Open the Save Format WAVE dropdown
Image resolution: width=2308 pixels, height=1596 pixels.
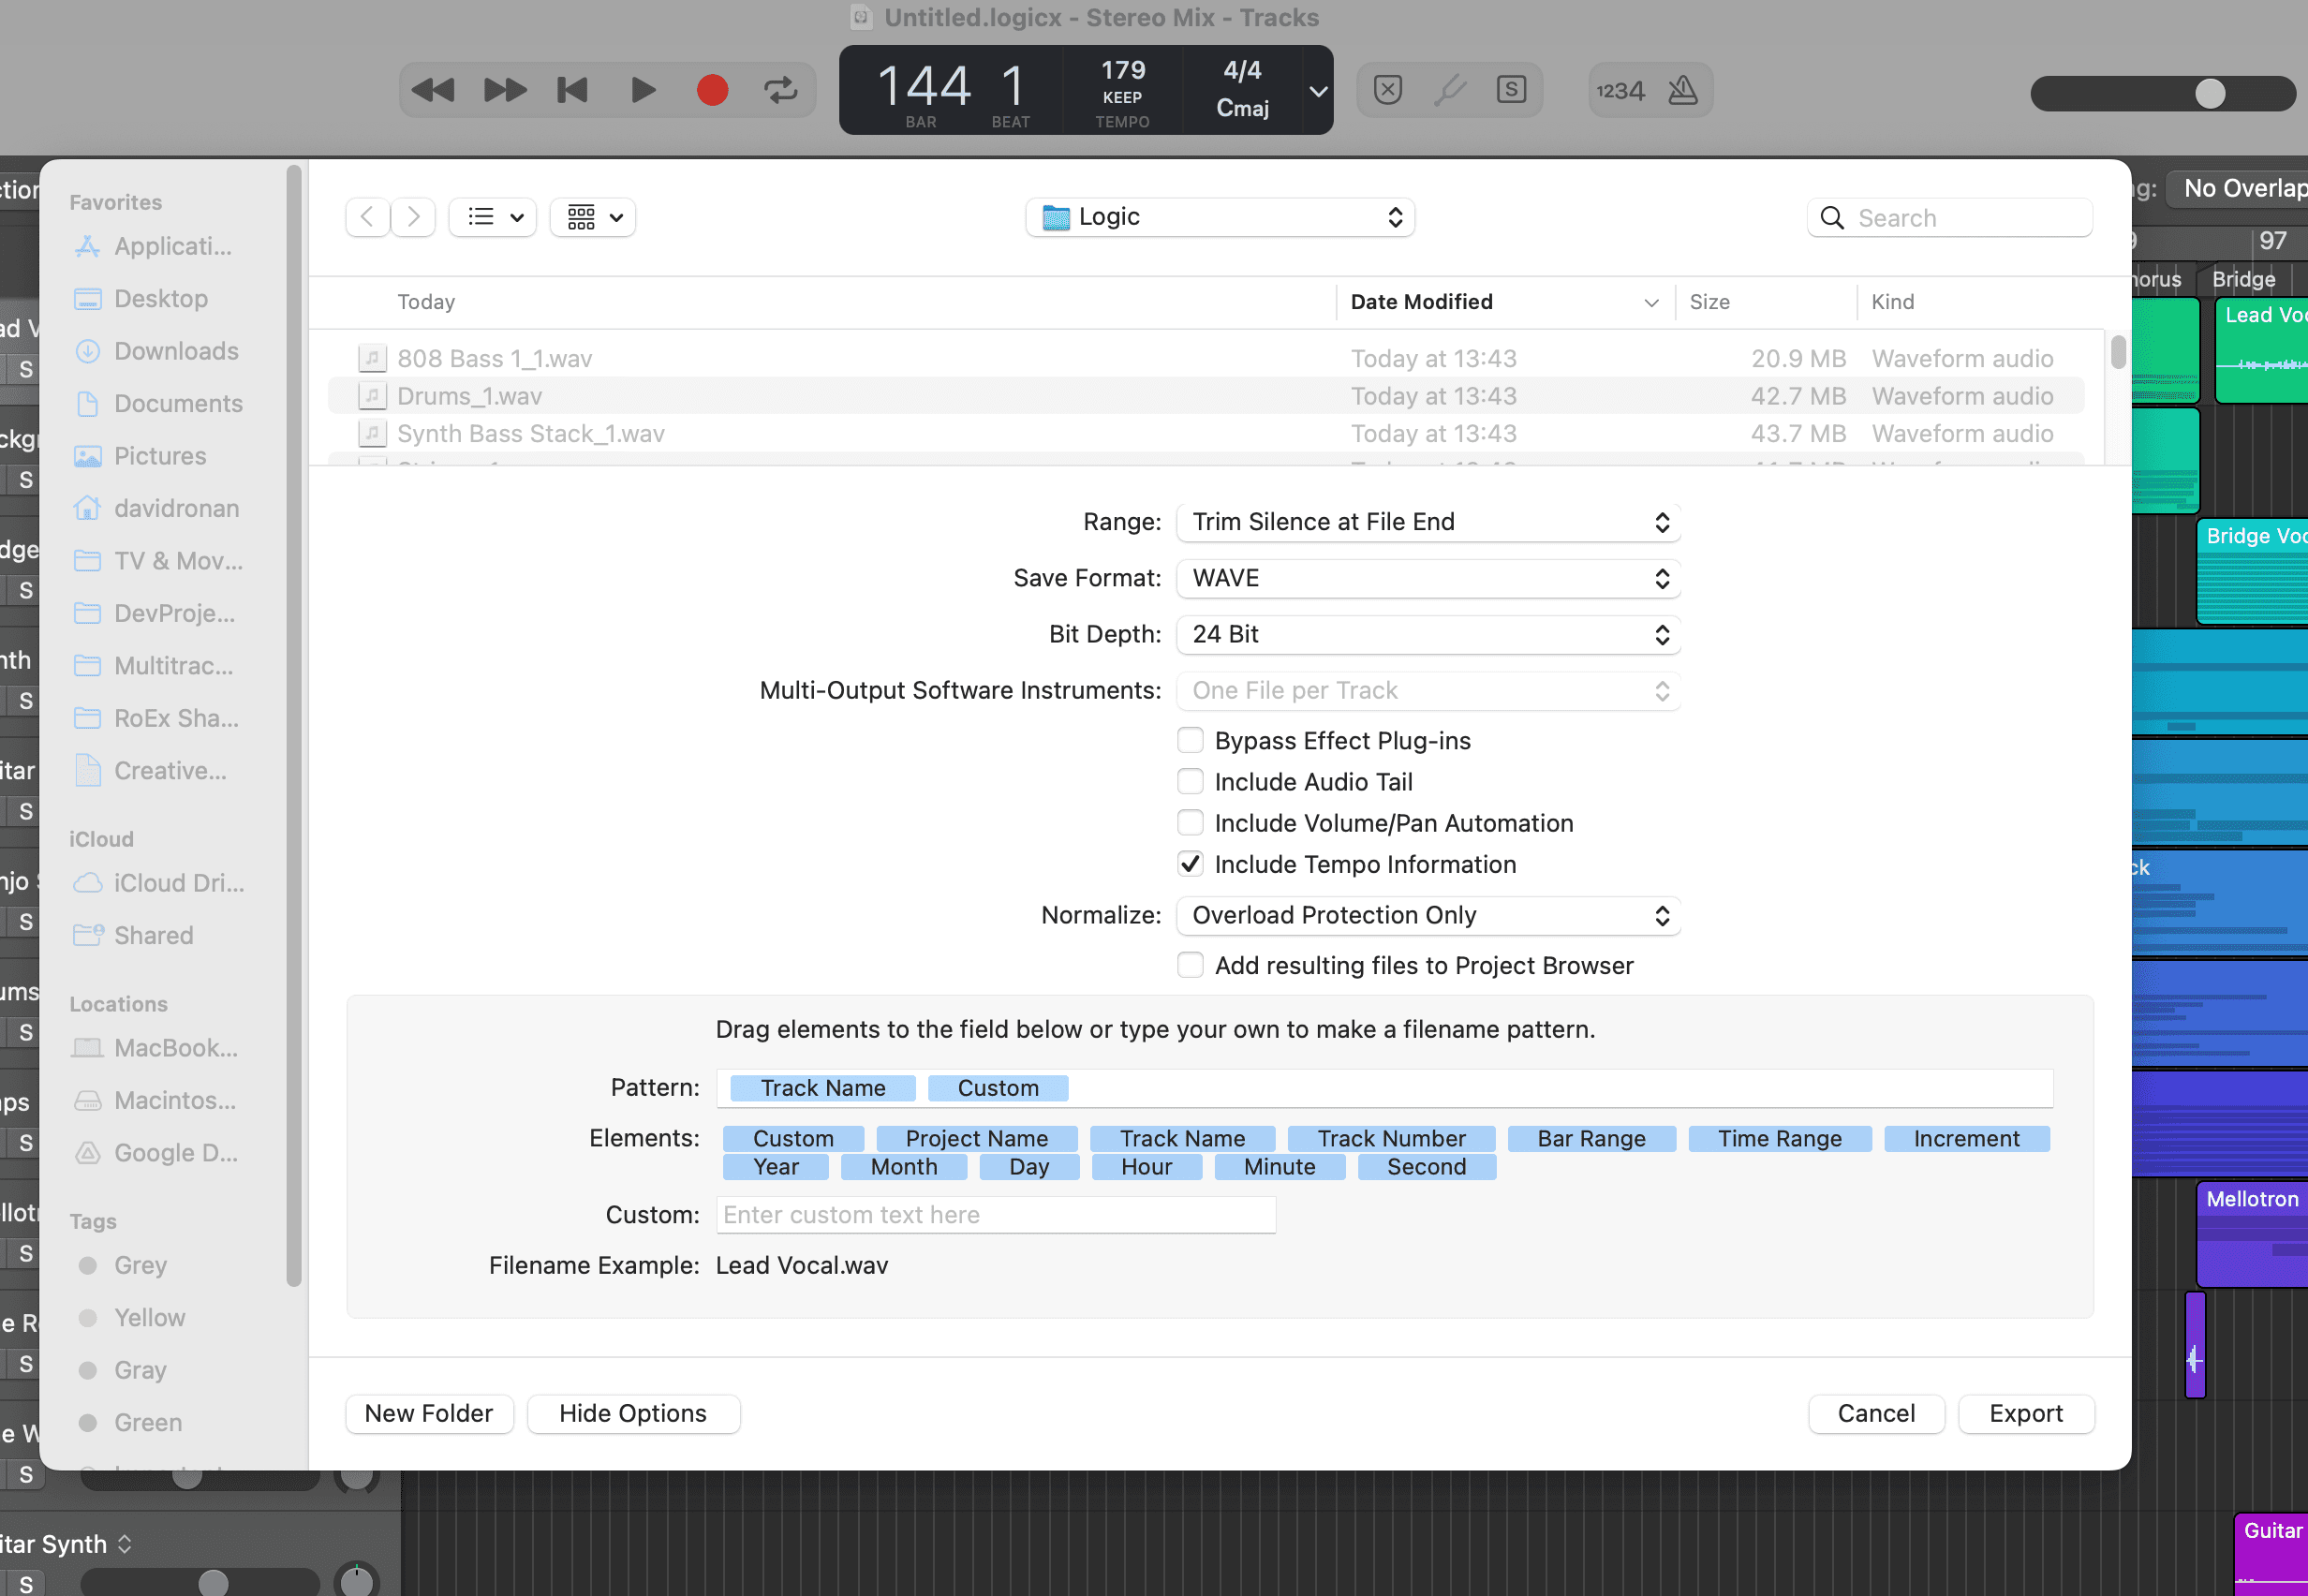(1427, 578)
